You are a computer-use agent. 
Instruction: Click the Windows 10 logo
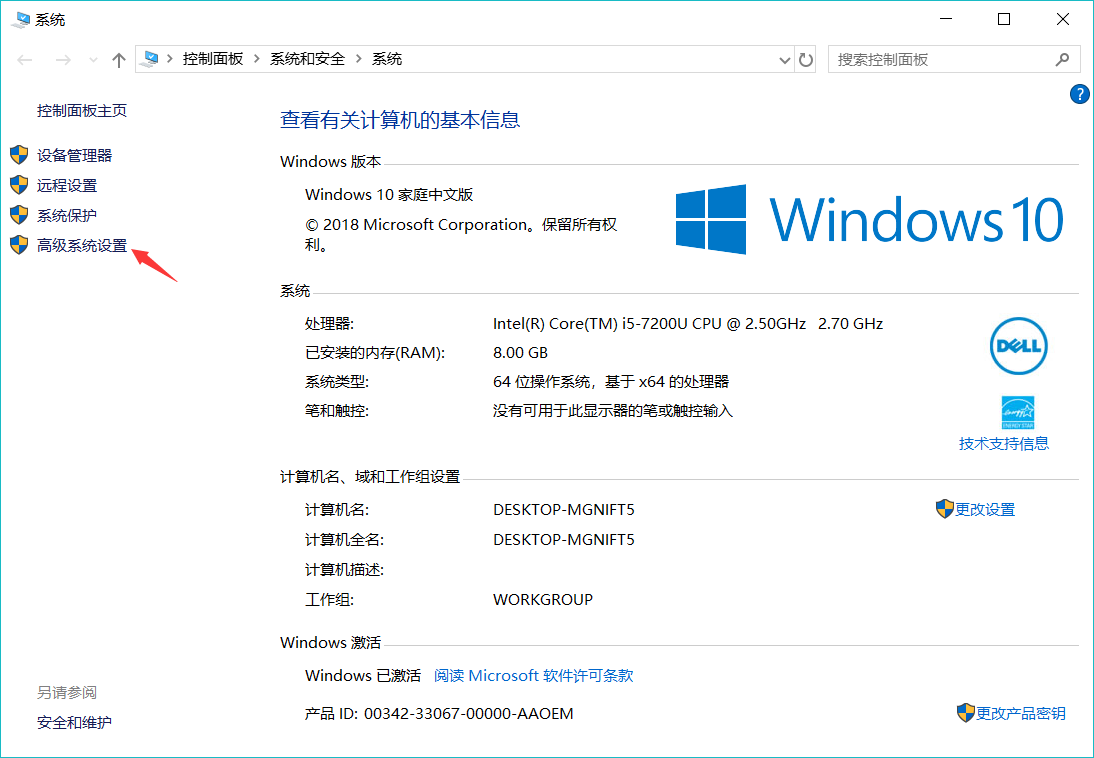pos(869,219)
